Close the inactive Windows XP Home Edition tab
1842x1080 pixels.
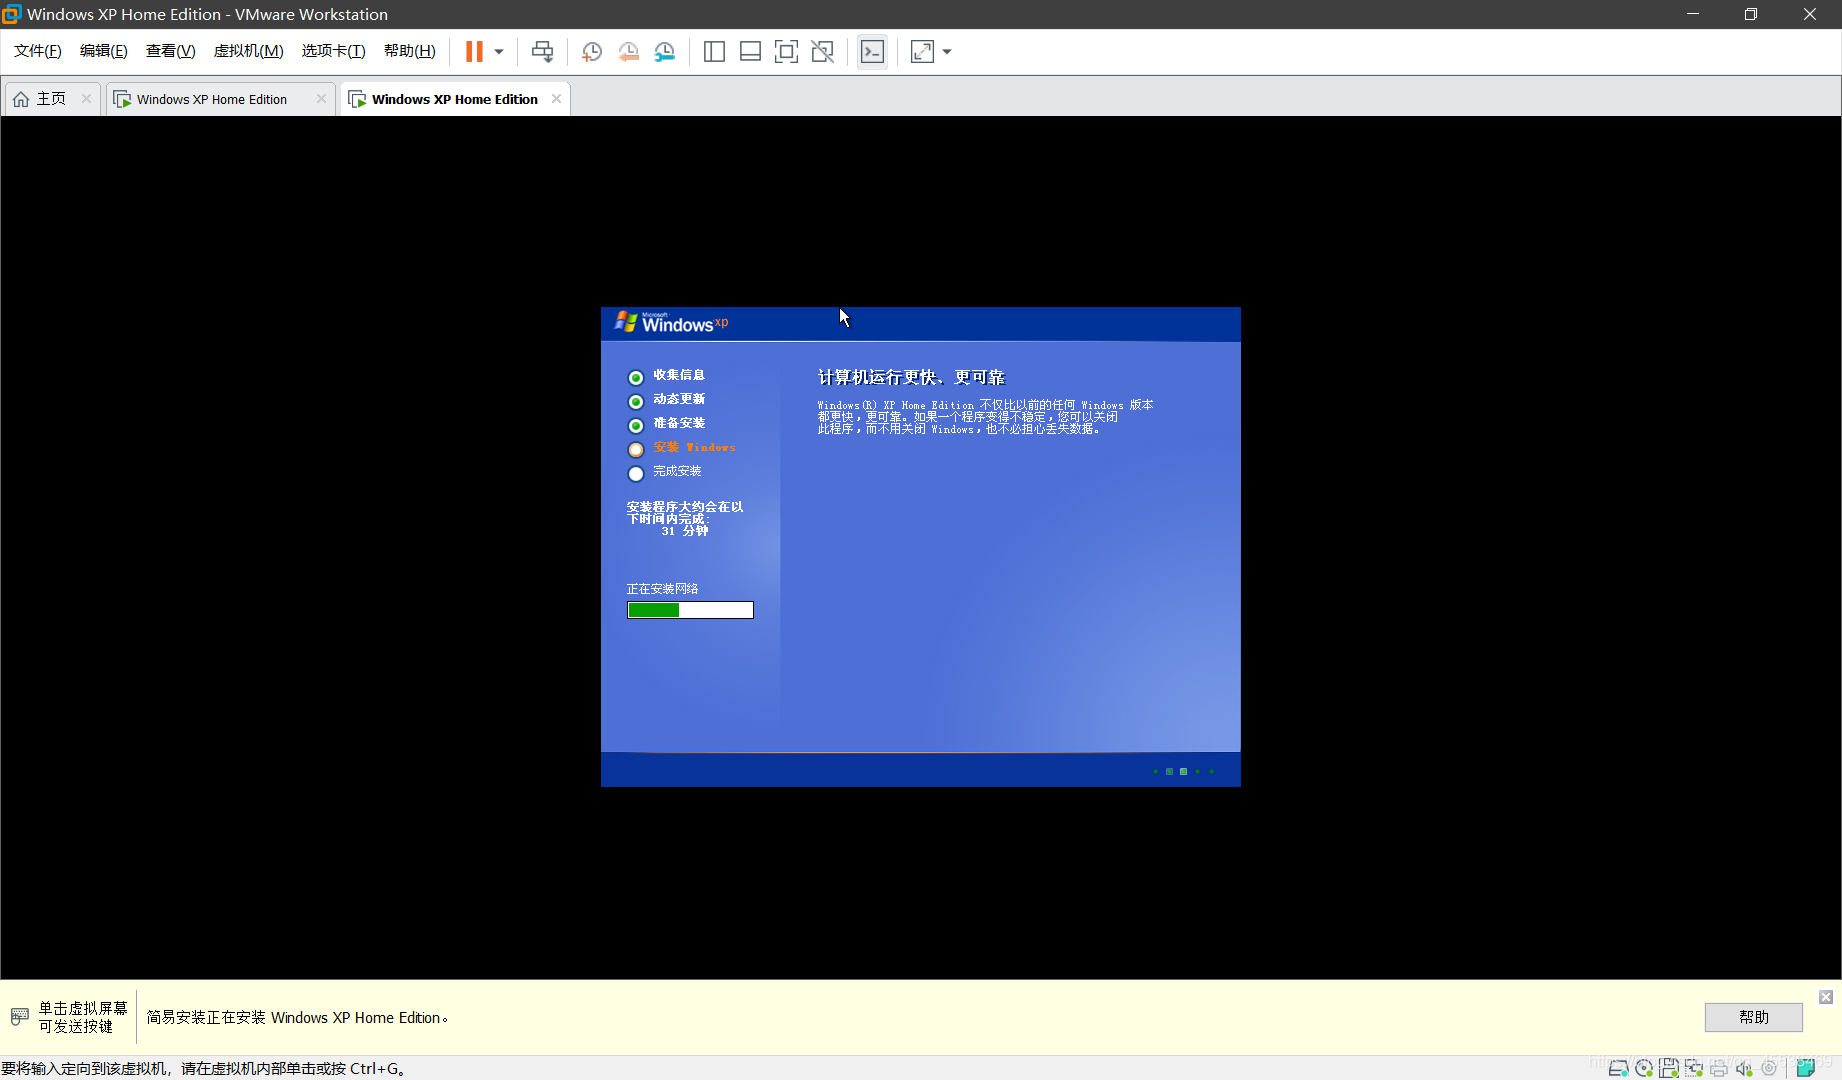pyautogui.click(x=321, y=99)
